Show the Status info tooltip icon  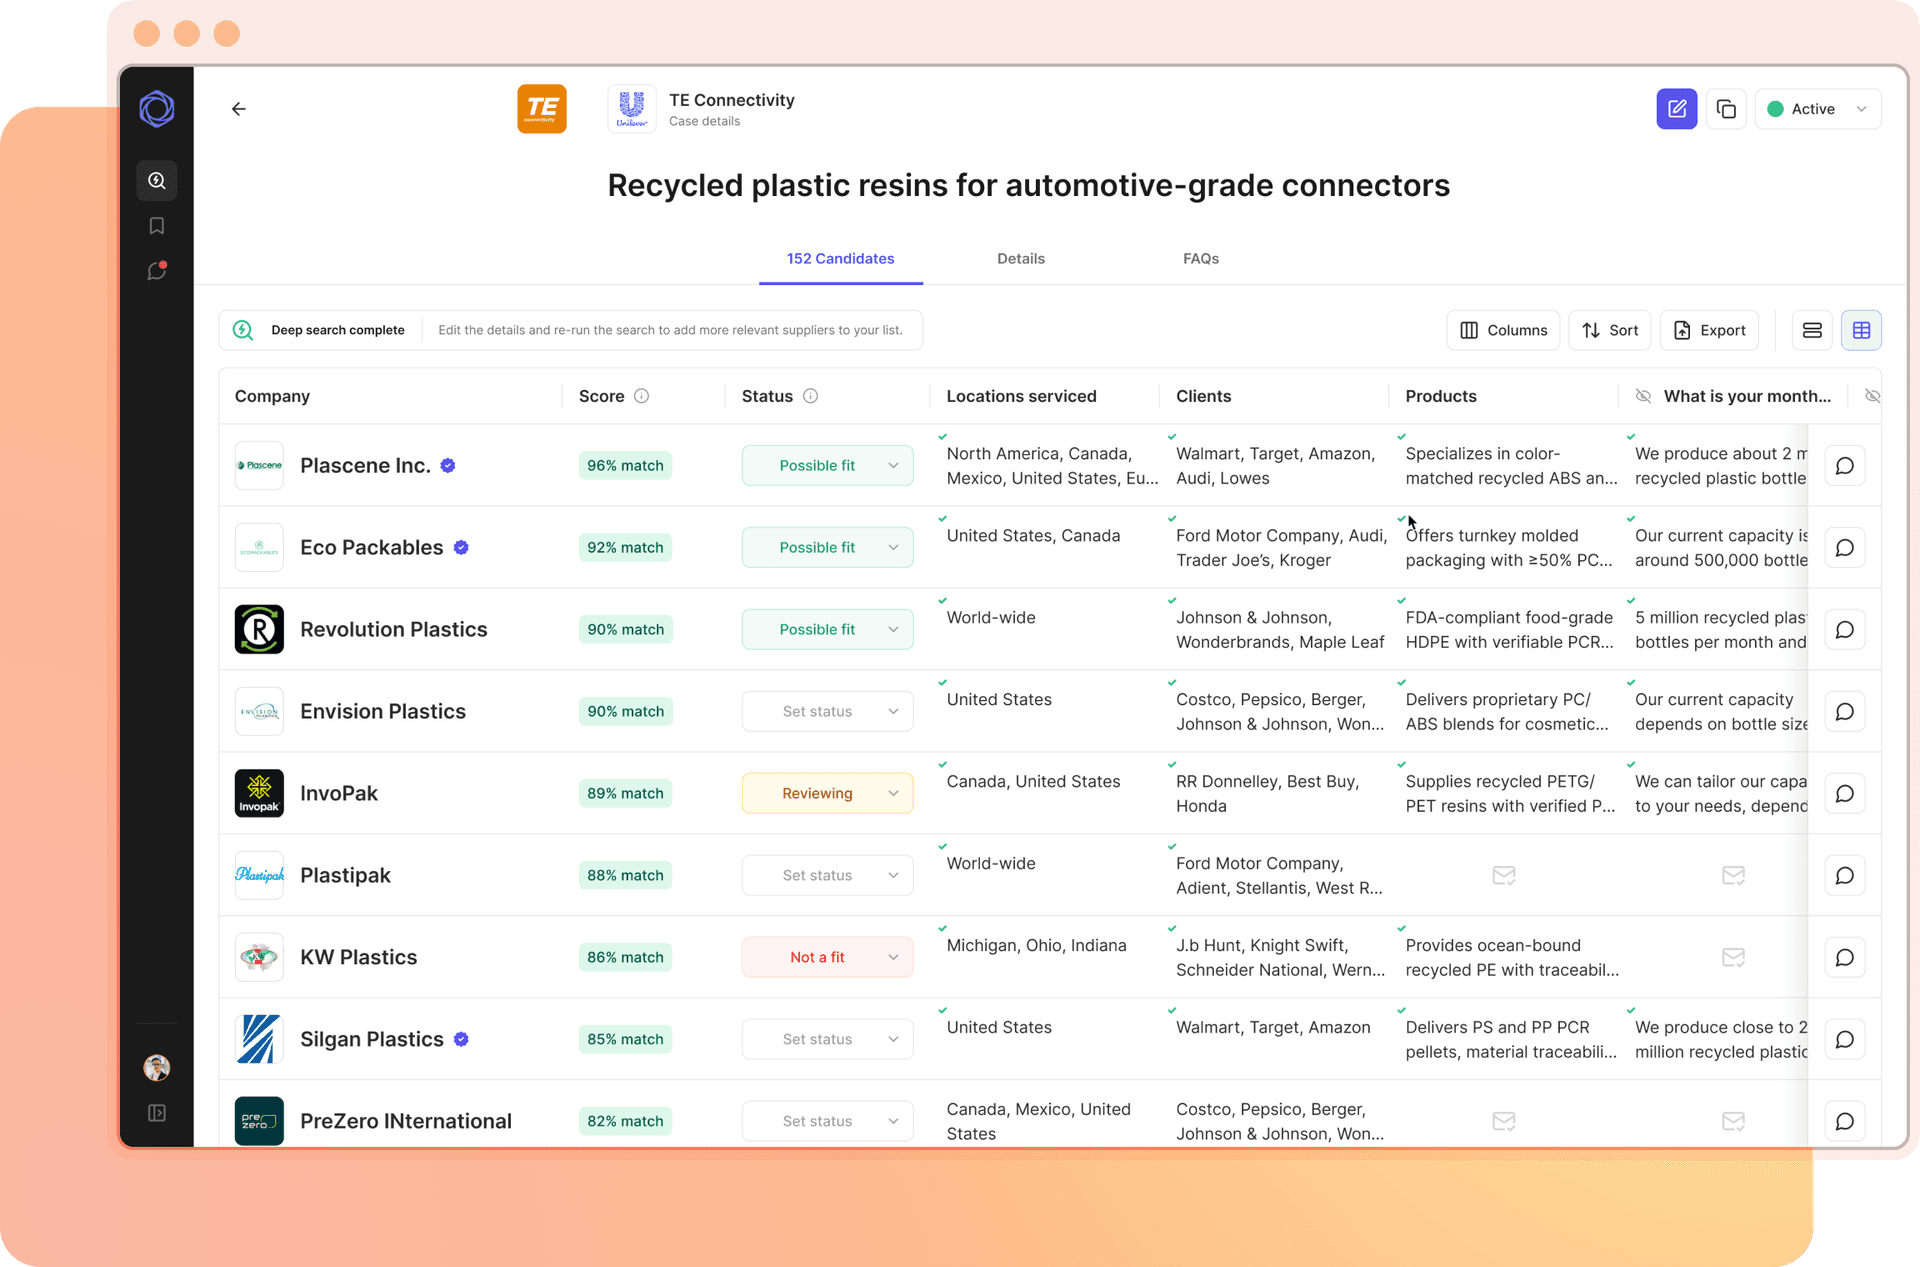[x=811, y=396]
